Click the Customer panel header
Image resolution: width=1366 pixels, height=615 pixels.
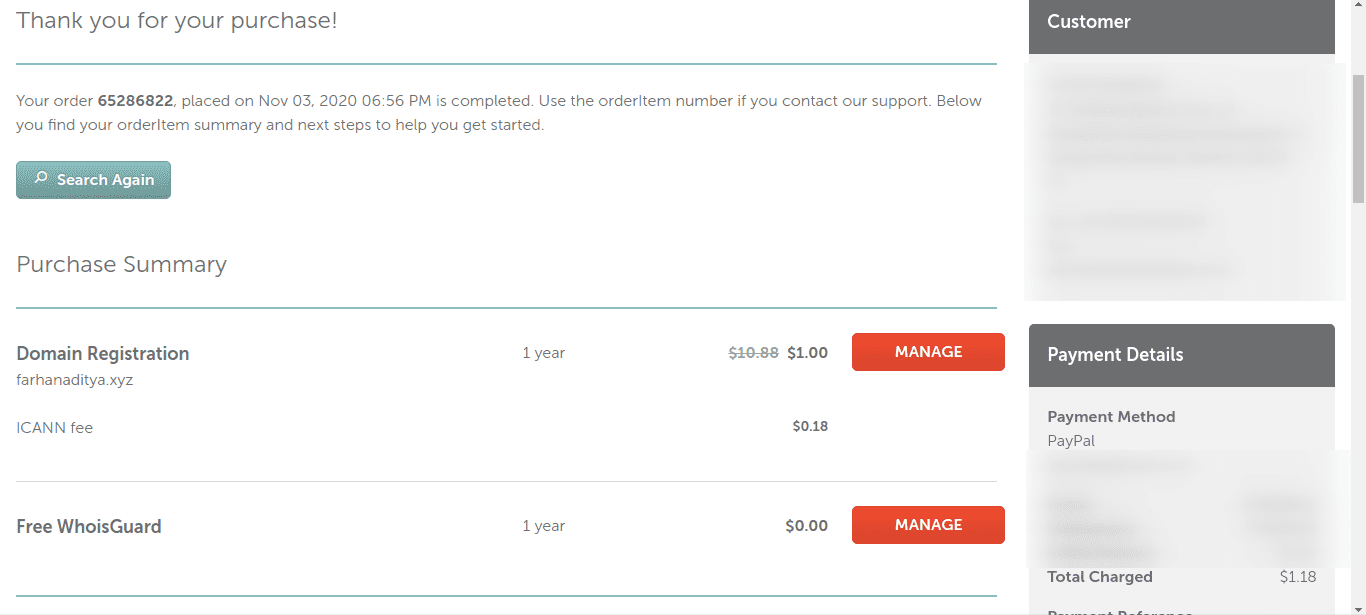1088,21
